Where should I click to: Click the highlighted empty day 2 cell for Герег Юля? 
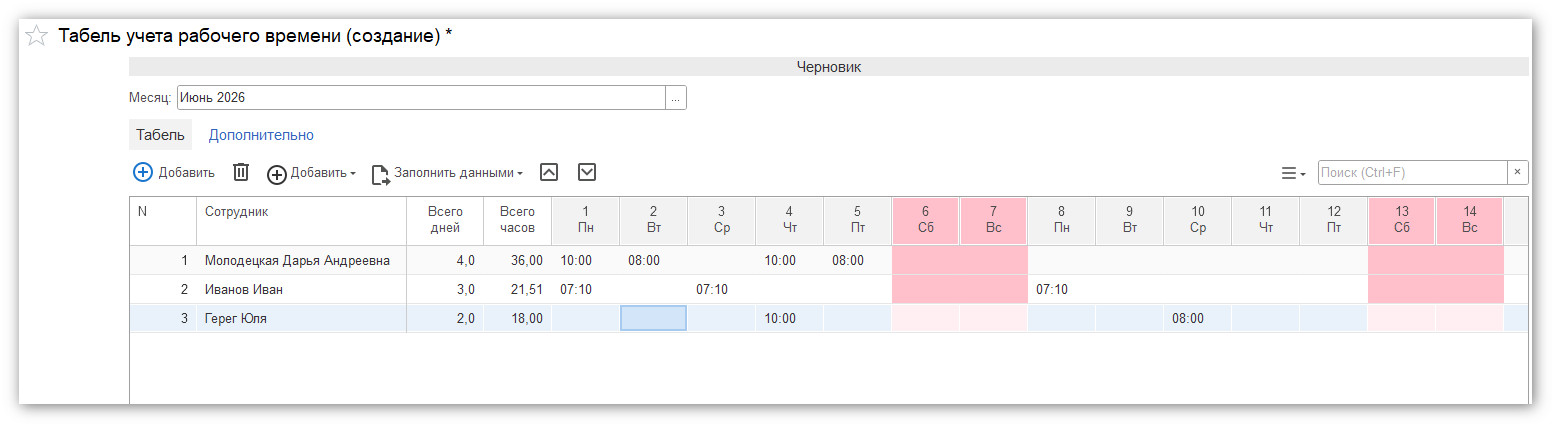653,318
